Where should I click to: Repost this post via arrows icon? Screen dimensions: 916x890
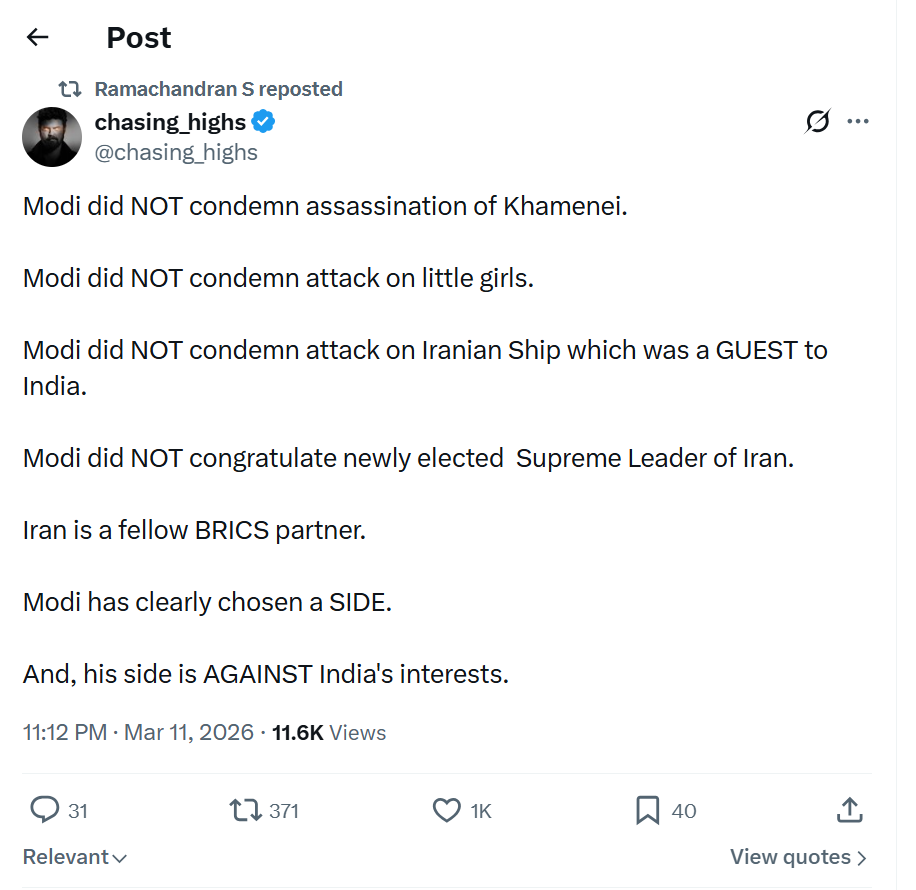[246, 810]
